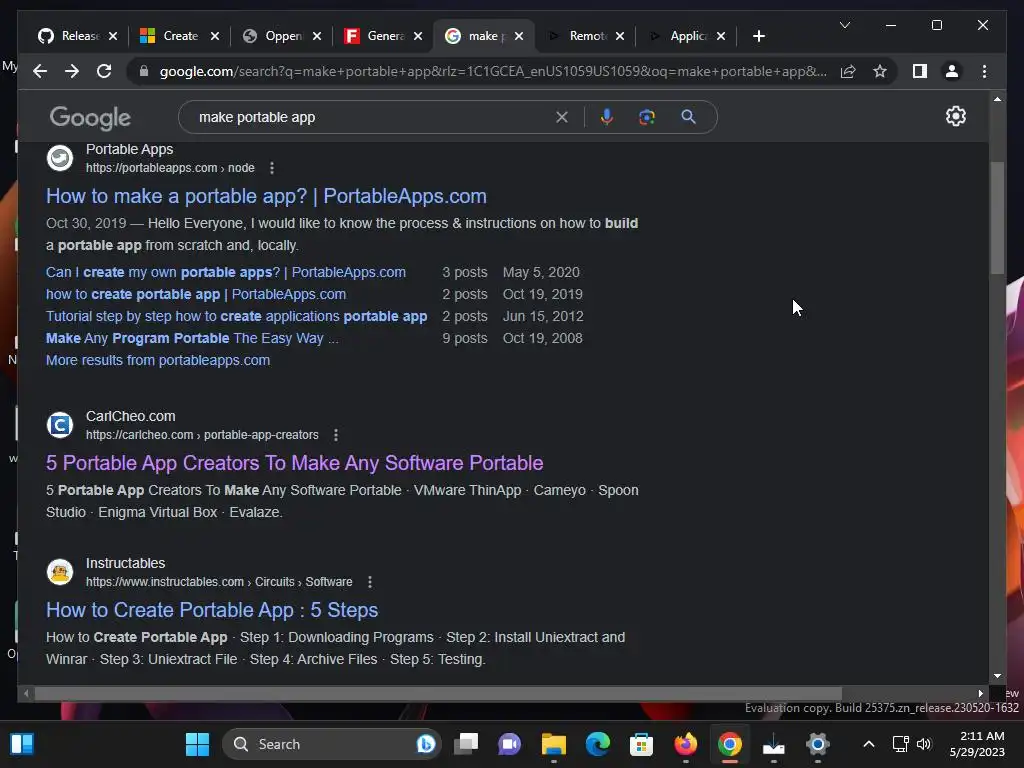Open Settings gear on taskbar
The width and height of the screenshot is (1024, 768).
(817, 744)
